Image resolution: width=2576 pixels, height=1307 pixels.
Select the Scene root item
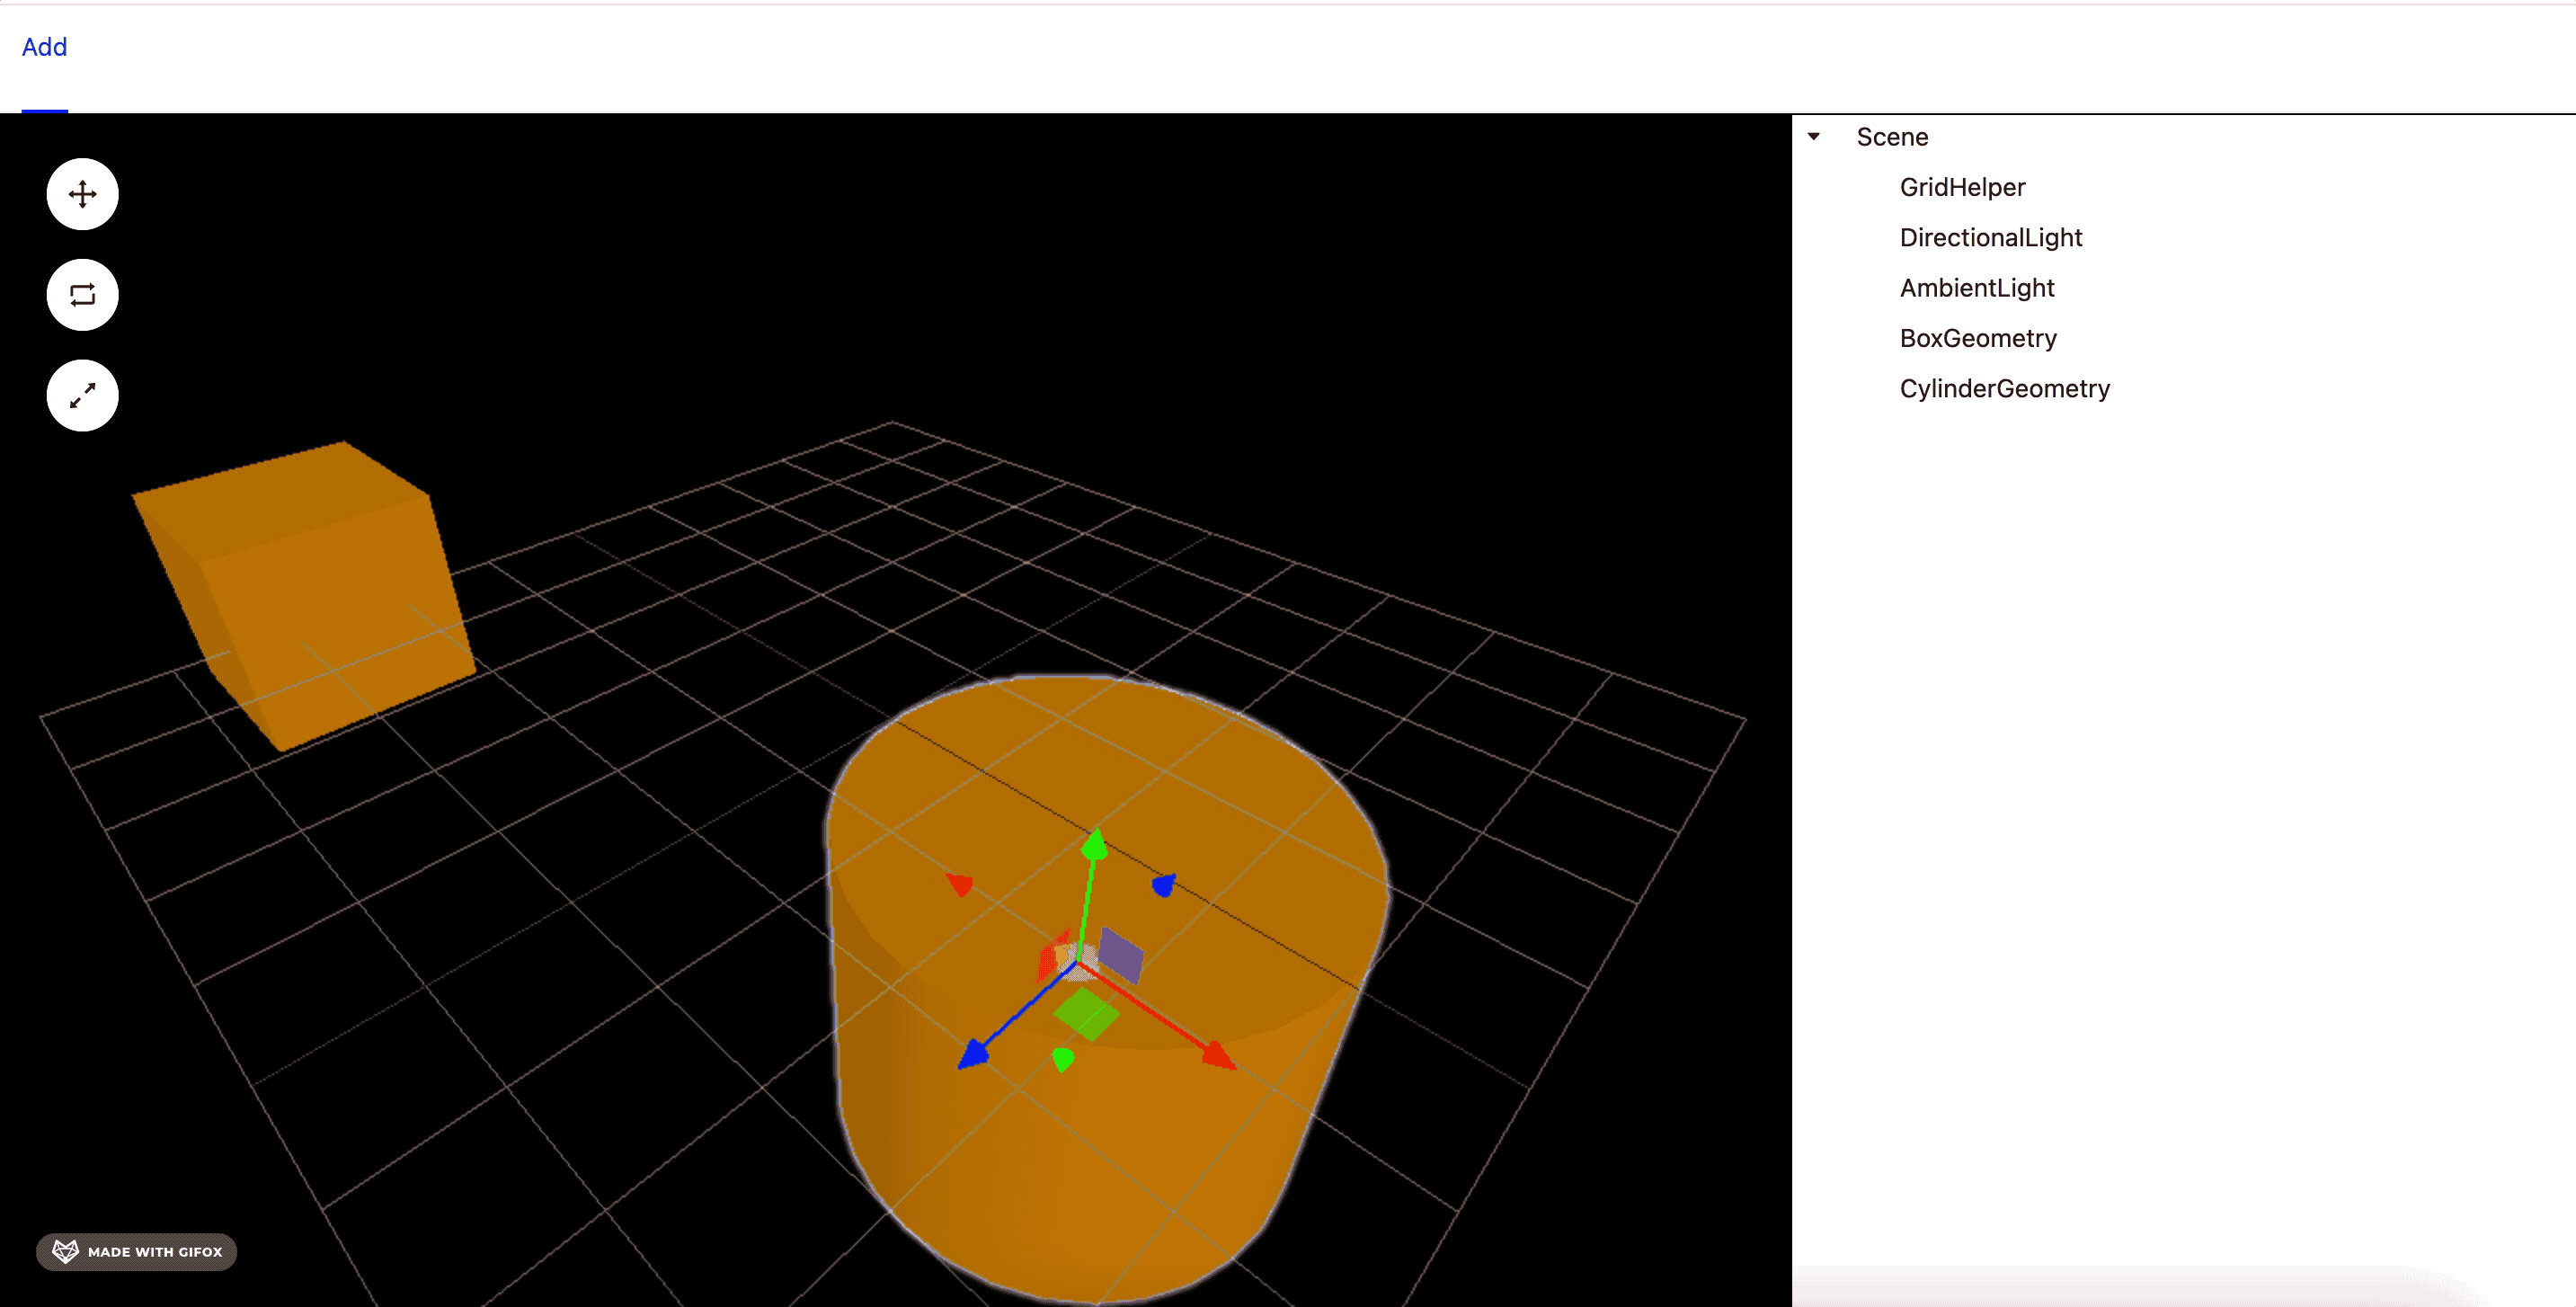tap(1892, 137)
